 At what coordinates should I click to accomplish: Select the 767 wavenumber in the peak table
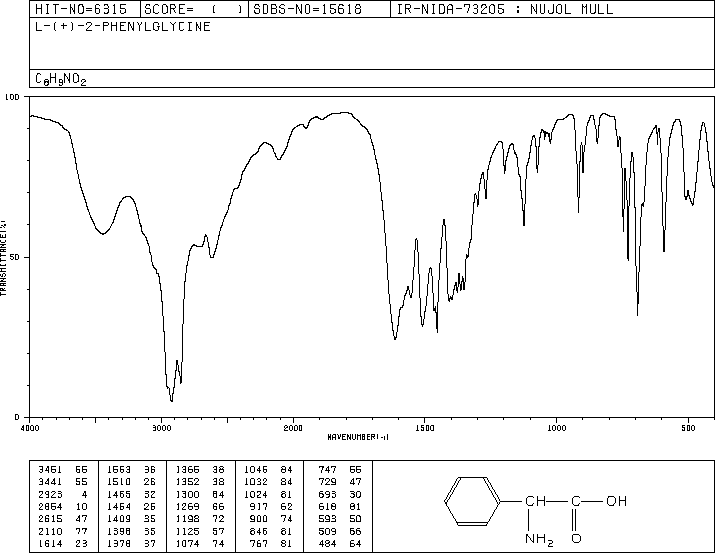coord(259,544)
